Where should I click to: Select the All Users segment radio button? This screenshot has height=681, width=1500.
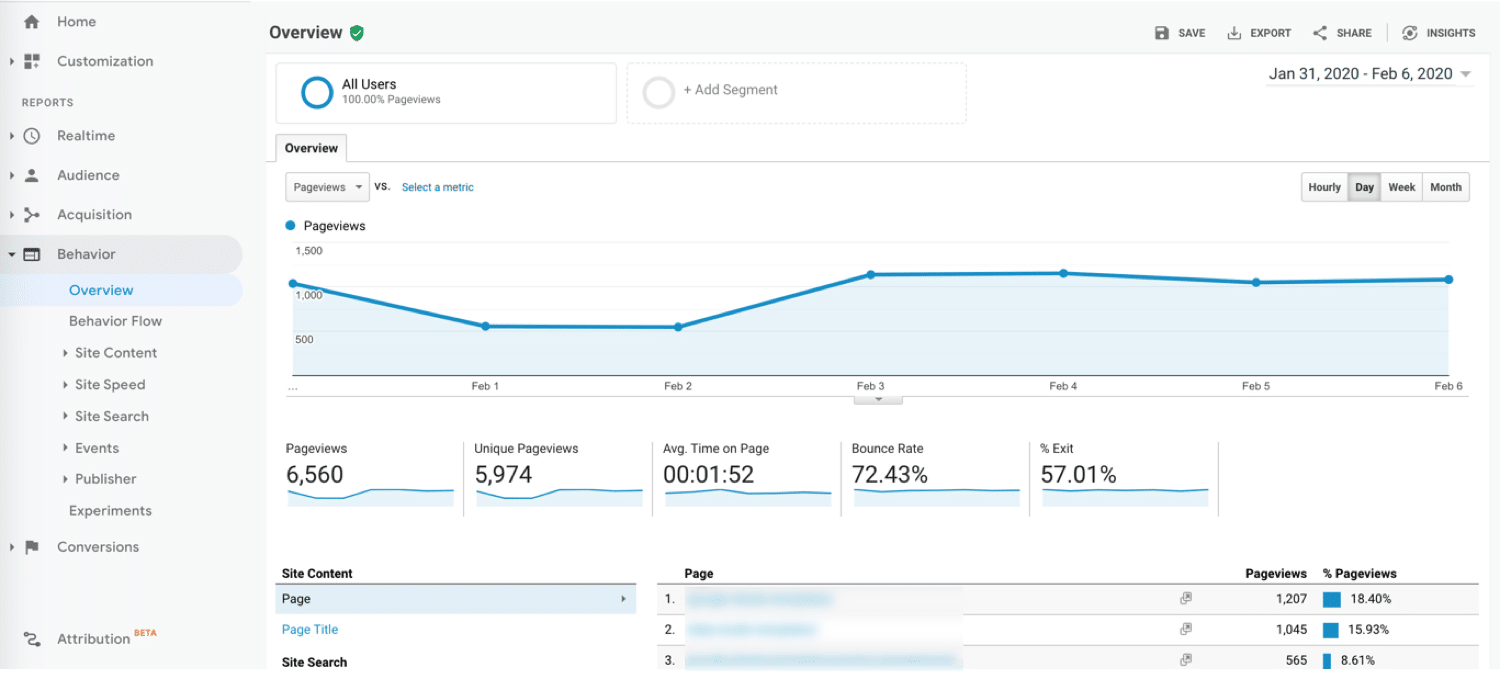pos(317,92)
